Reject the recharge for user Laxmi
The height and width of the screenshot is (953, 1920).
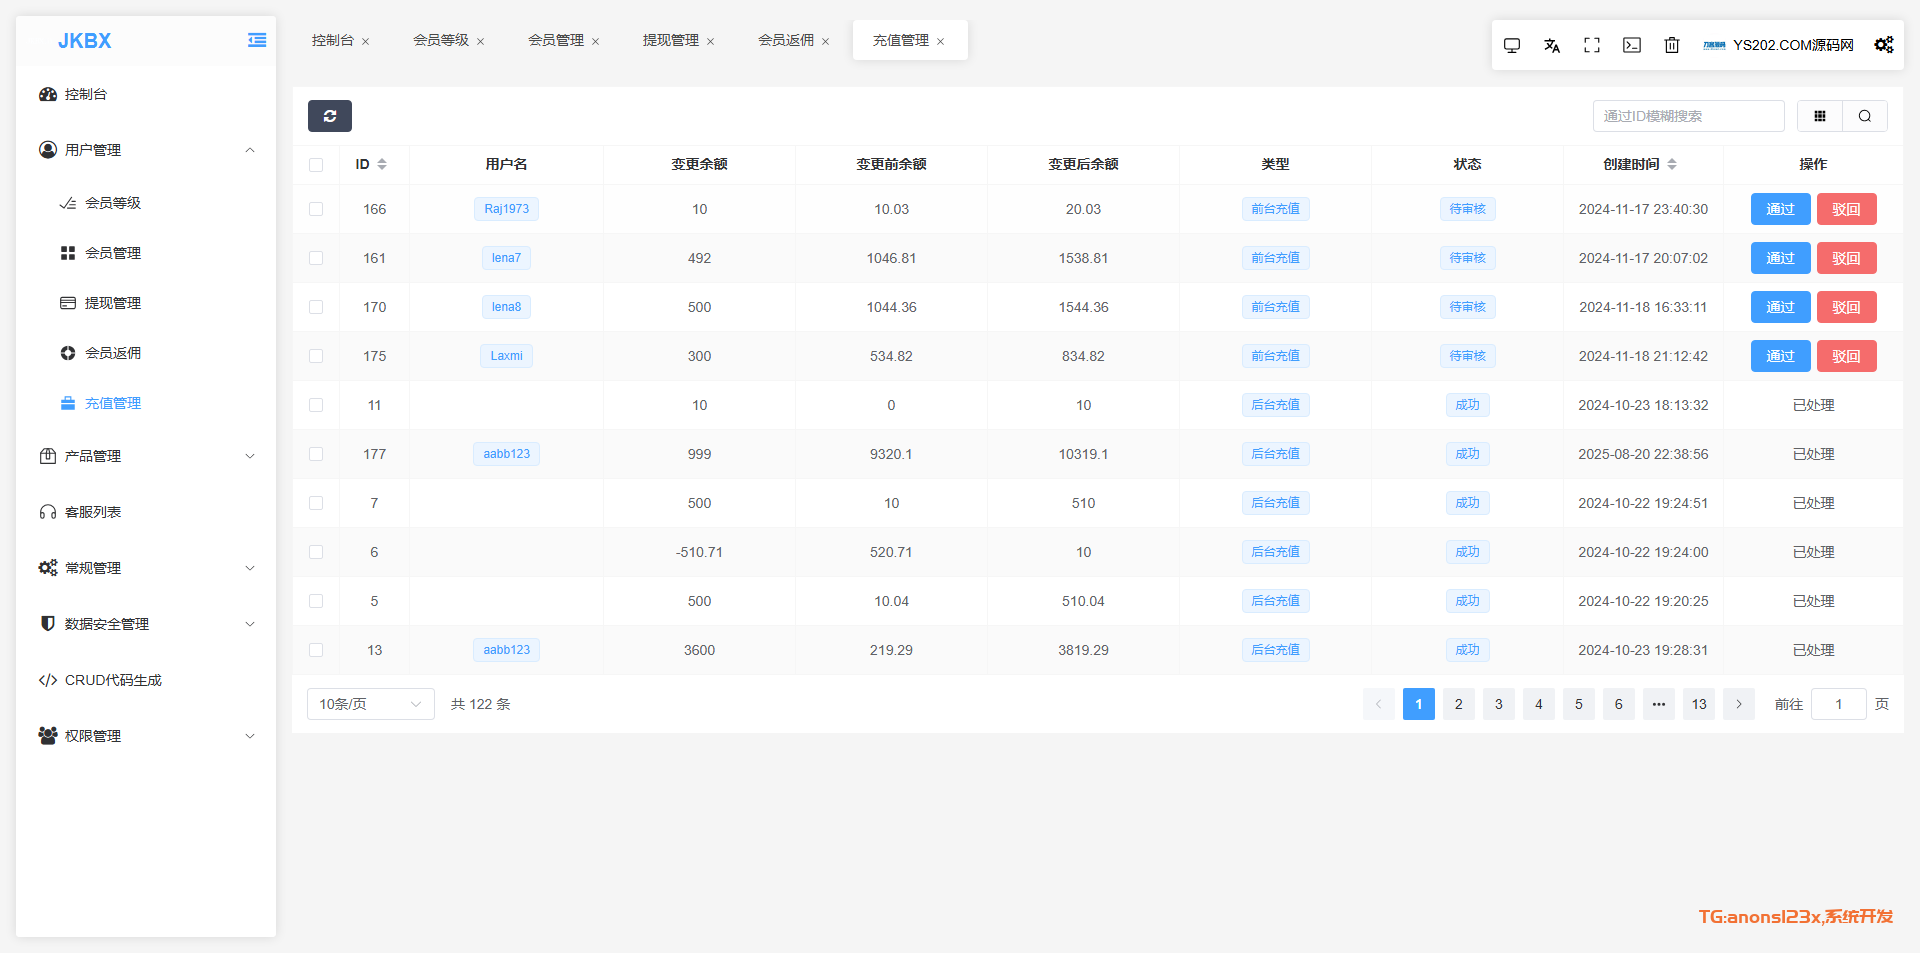[1846, 356]
